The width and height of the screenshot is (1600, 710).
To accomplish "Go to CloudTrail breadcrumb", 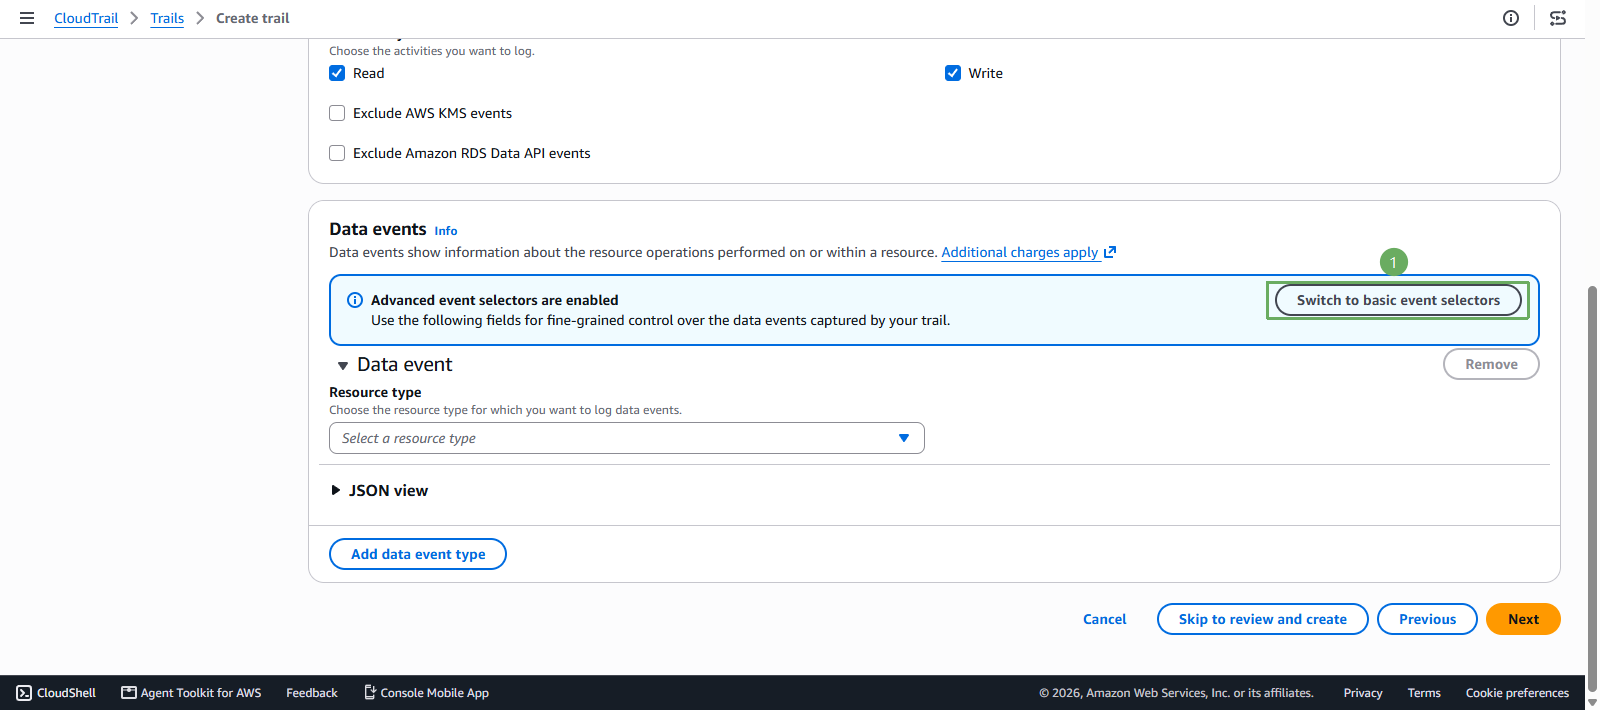I will (86, 18).
